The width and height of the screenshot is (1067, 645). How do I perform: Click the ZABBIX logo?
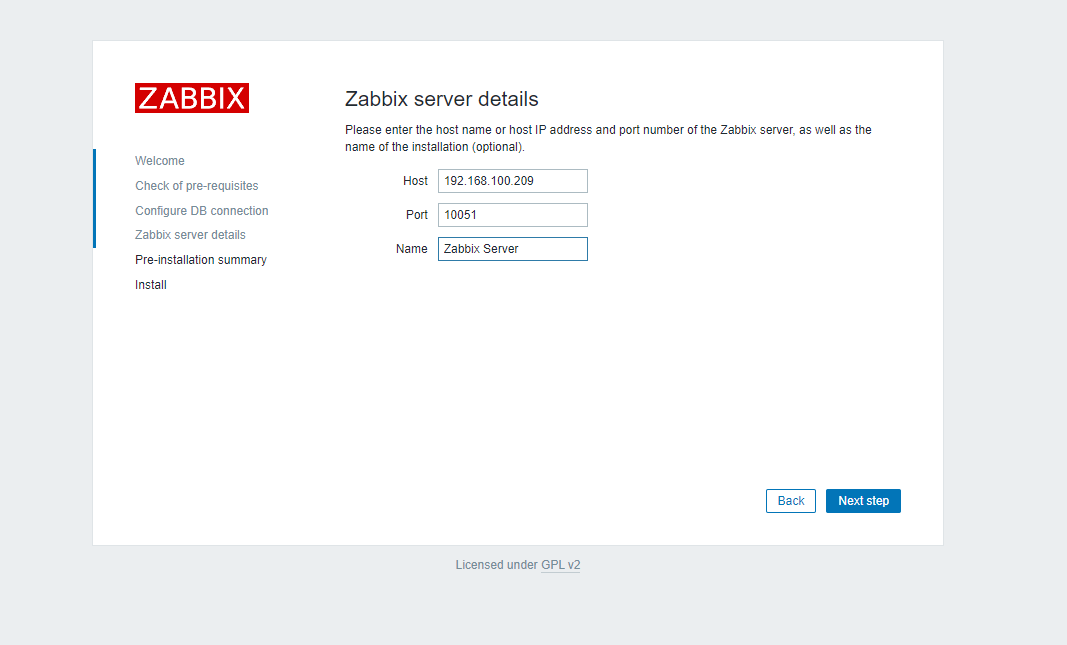(x=192, y=98)
